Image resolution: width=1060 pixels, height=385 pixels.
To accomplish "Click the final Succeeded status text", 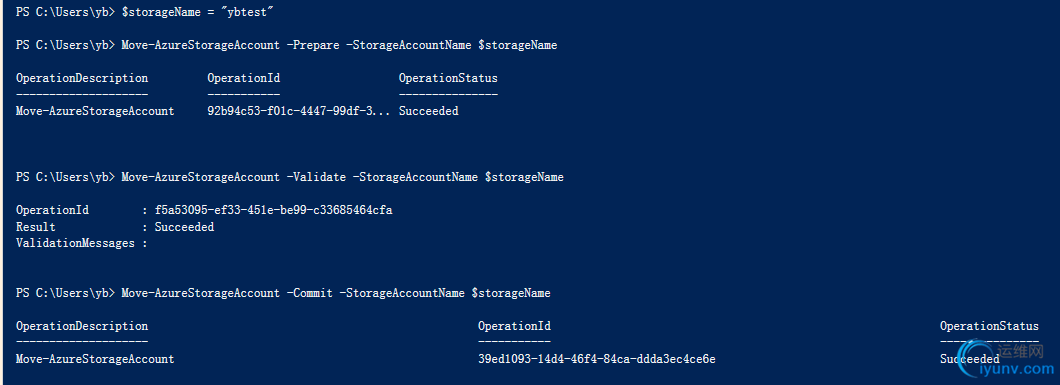I will pos(969,359).
